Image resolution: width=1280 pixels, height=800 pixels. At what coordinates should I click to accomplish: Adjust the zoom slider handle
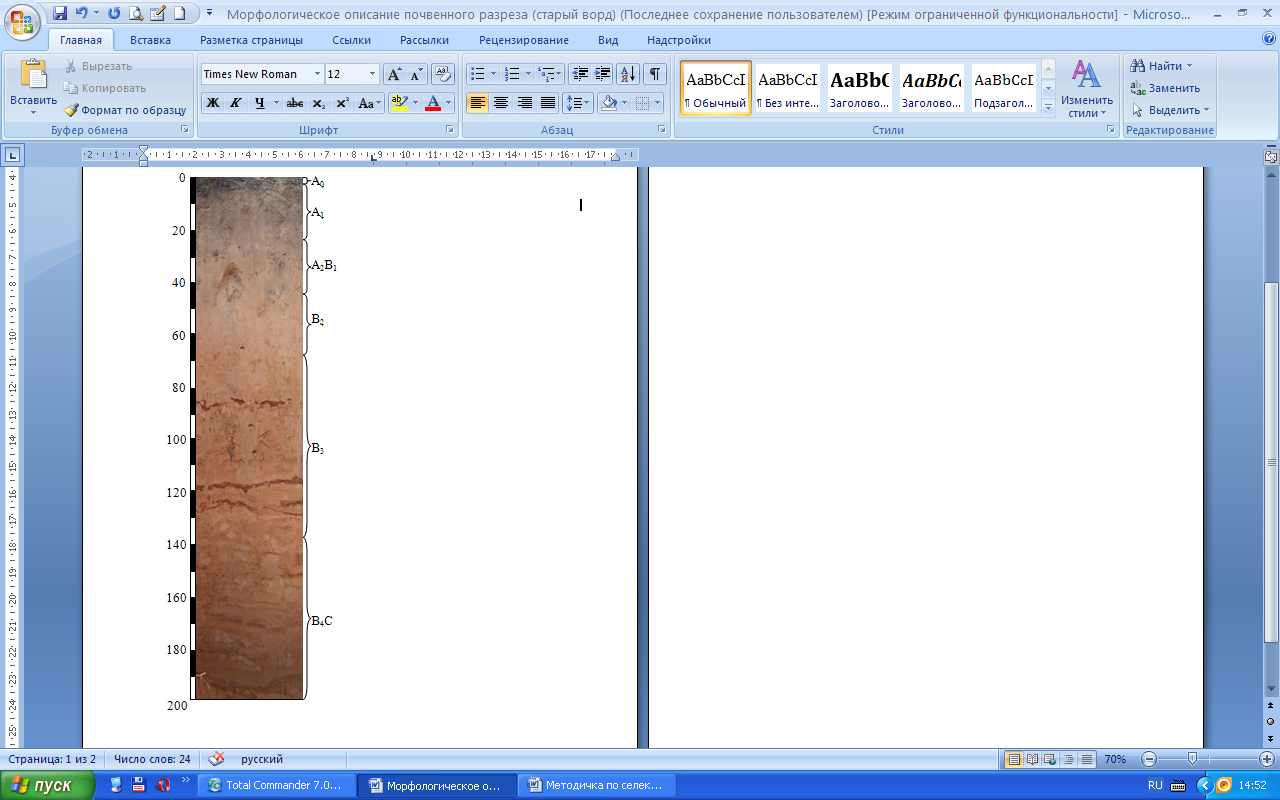tap(1192, 759)
